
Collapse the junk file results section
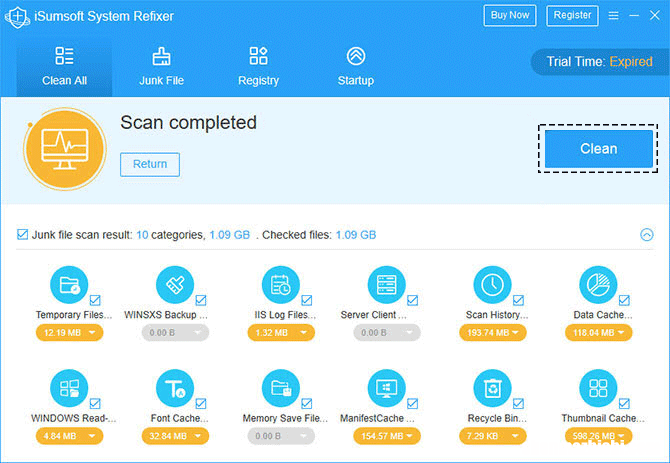pos(647,234)
